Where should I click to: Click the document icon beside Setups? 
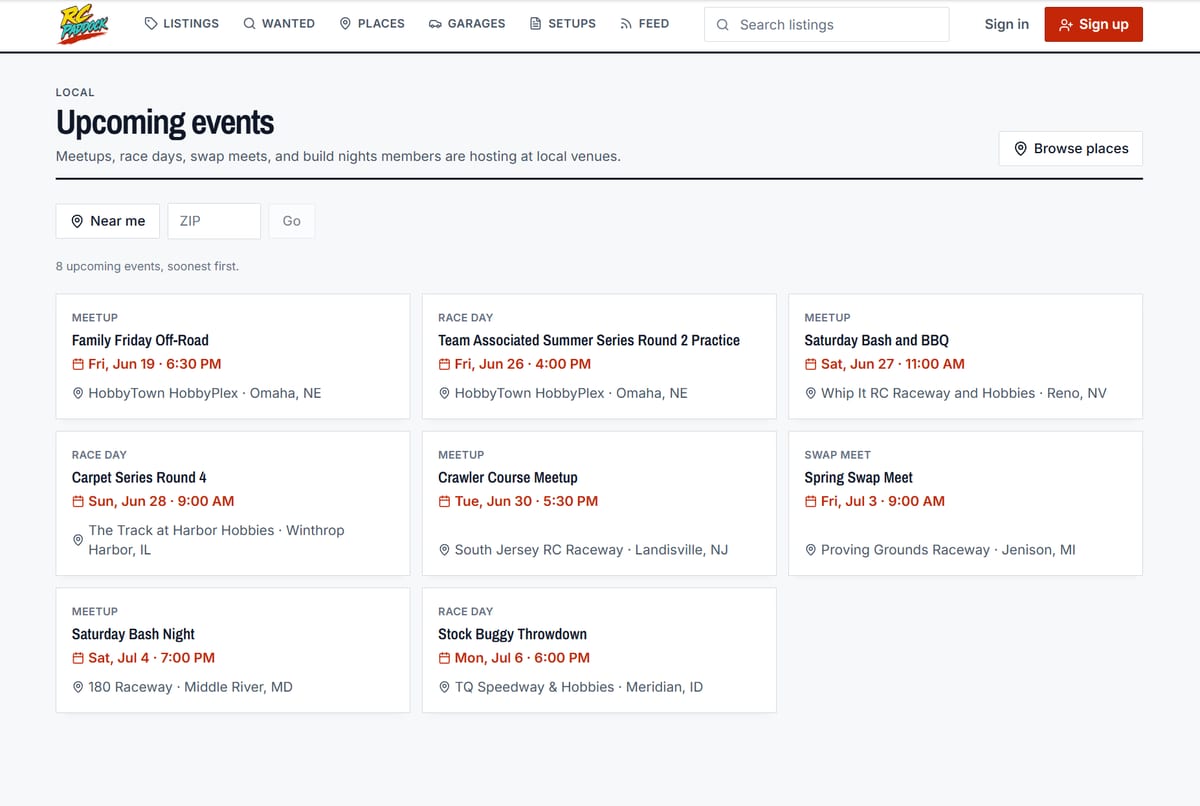tap(536, 23)
